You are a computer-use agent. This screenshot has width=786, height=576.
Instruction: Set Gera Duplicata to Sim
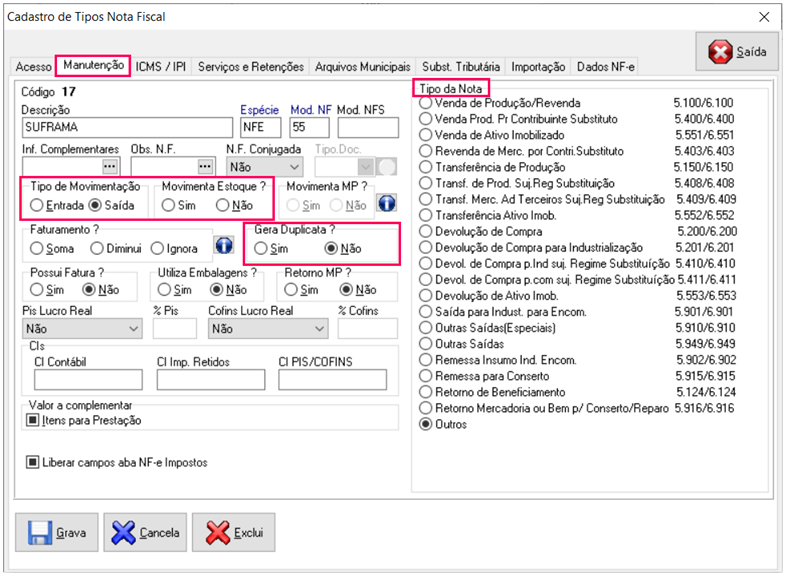[x=262, y=248]
